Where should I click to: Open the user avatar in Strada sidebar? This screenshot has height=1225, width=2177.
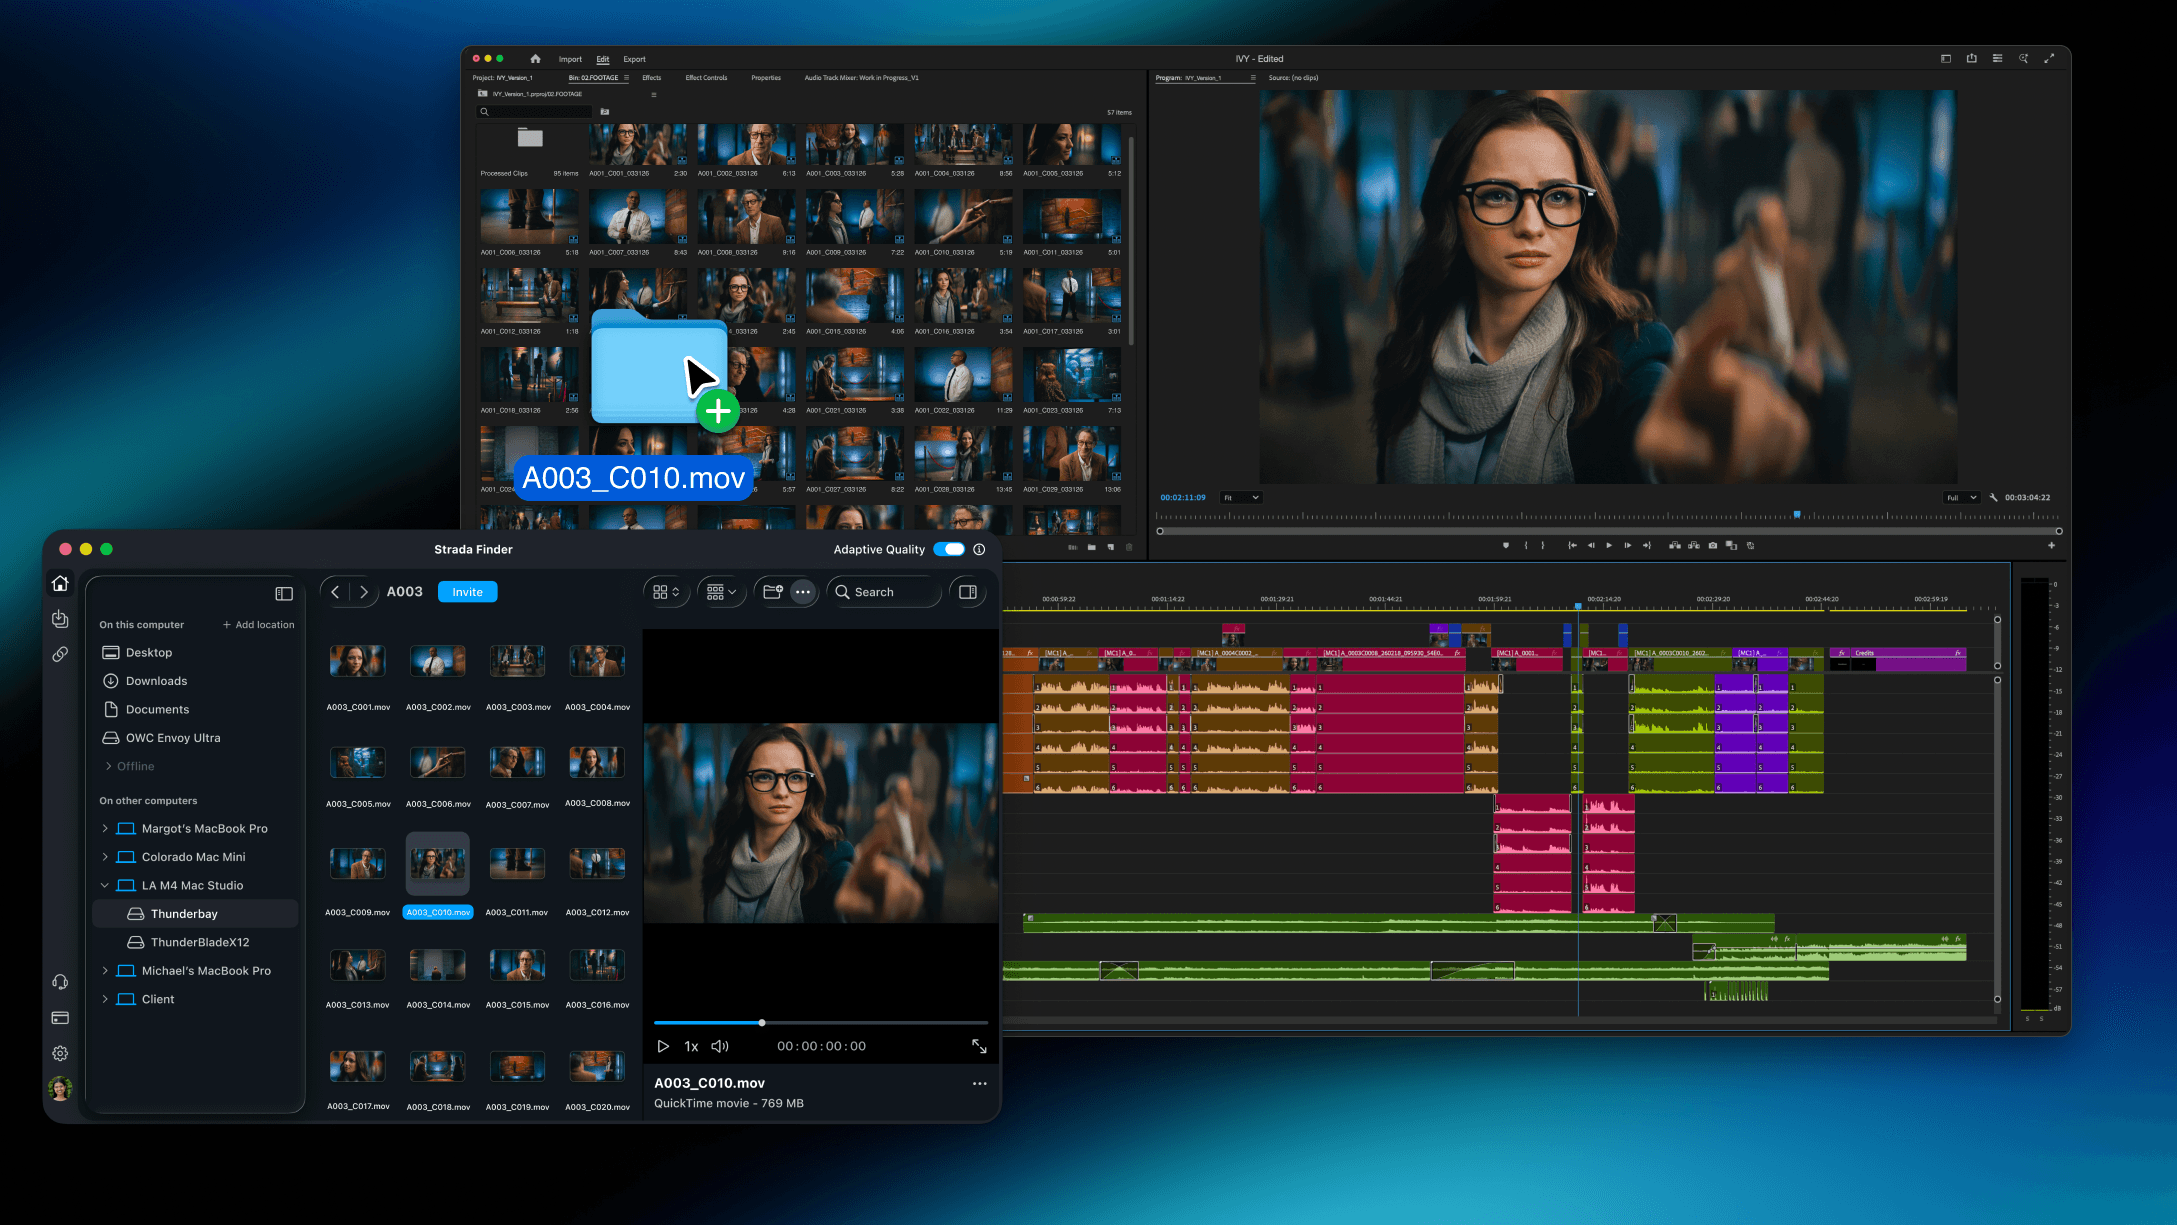(60, 1088)
